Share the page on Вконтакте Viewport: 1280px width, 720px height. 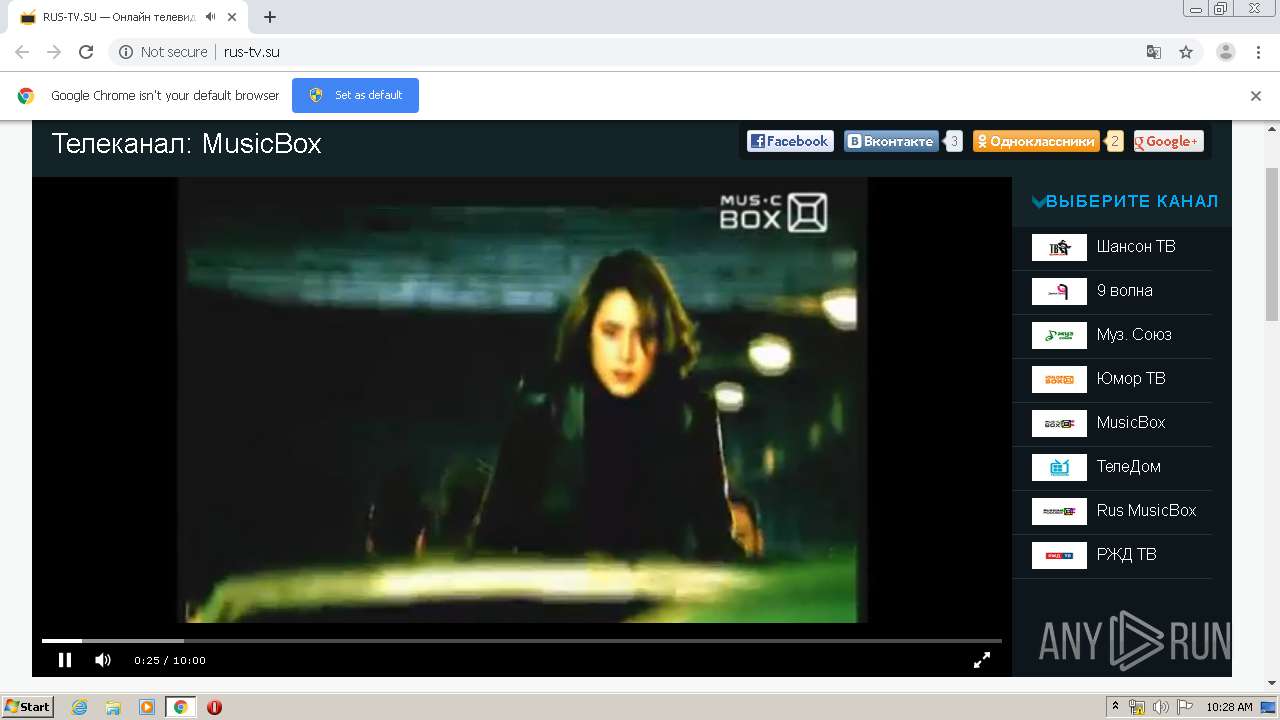(891, 141)
